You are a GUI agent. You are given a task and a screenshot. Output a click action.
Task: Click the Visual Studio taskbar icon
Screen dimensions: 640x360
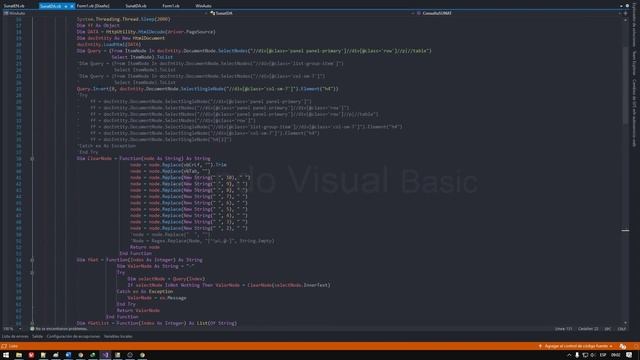coord(105,355)
